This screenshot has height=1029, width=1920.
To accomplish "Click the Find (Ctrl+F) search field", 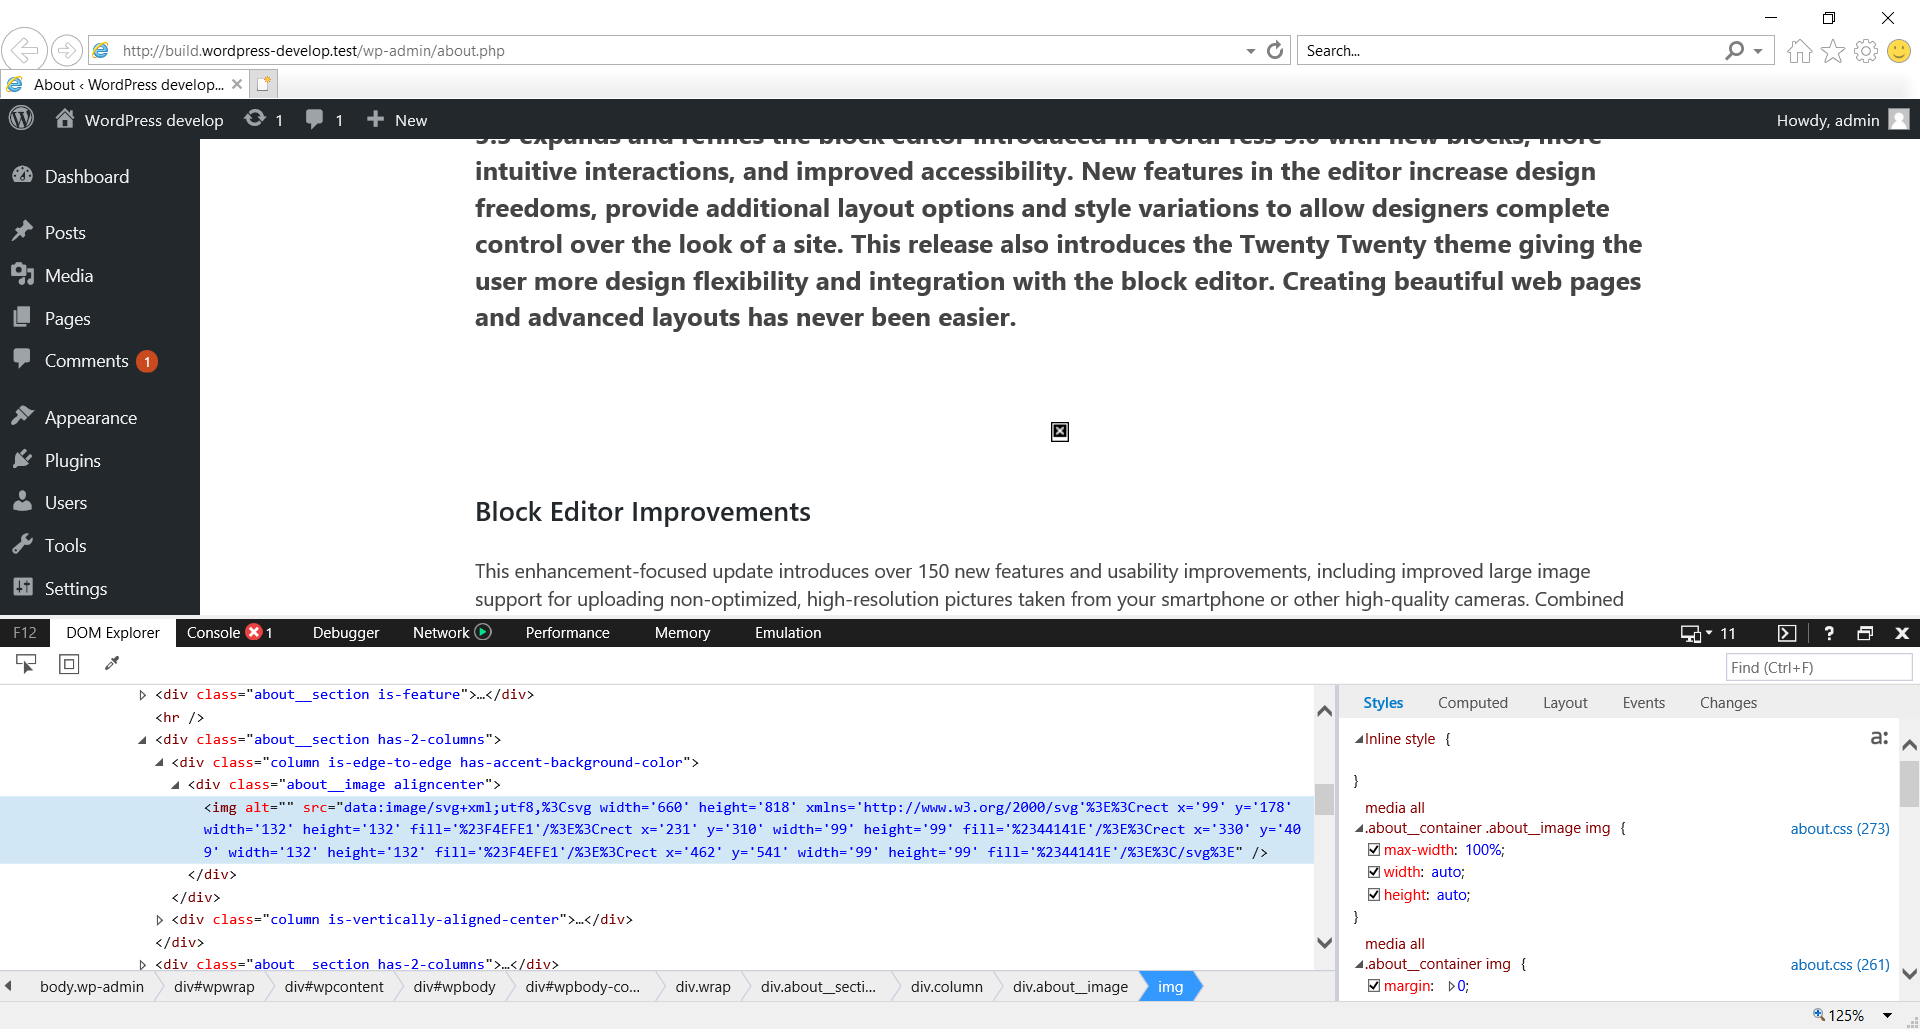I will [1819, 667].
